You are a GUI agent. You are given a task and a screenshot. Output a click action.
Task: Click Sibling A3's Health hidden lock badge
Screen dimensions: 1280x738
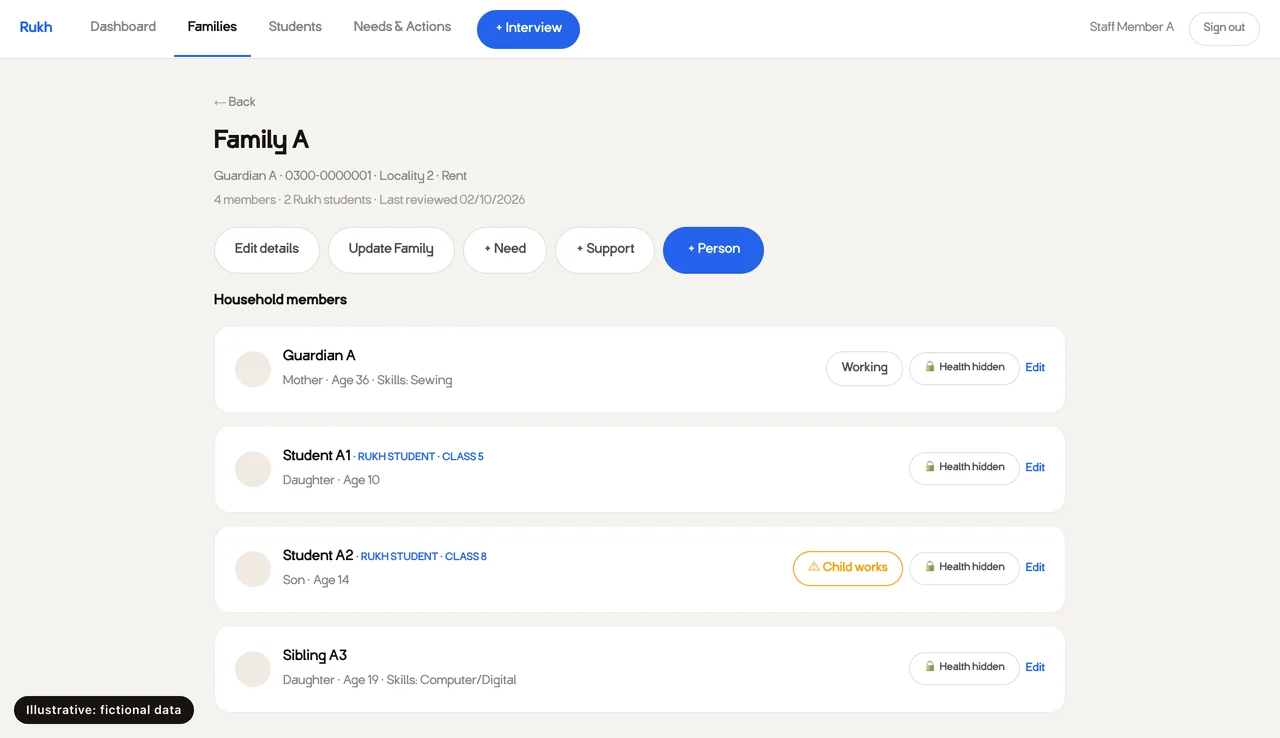tap(964, 668)
